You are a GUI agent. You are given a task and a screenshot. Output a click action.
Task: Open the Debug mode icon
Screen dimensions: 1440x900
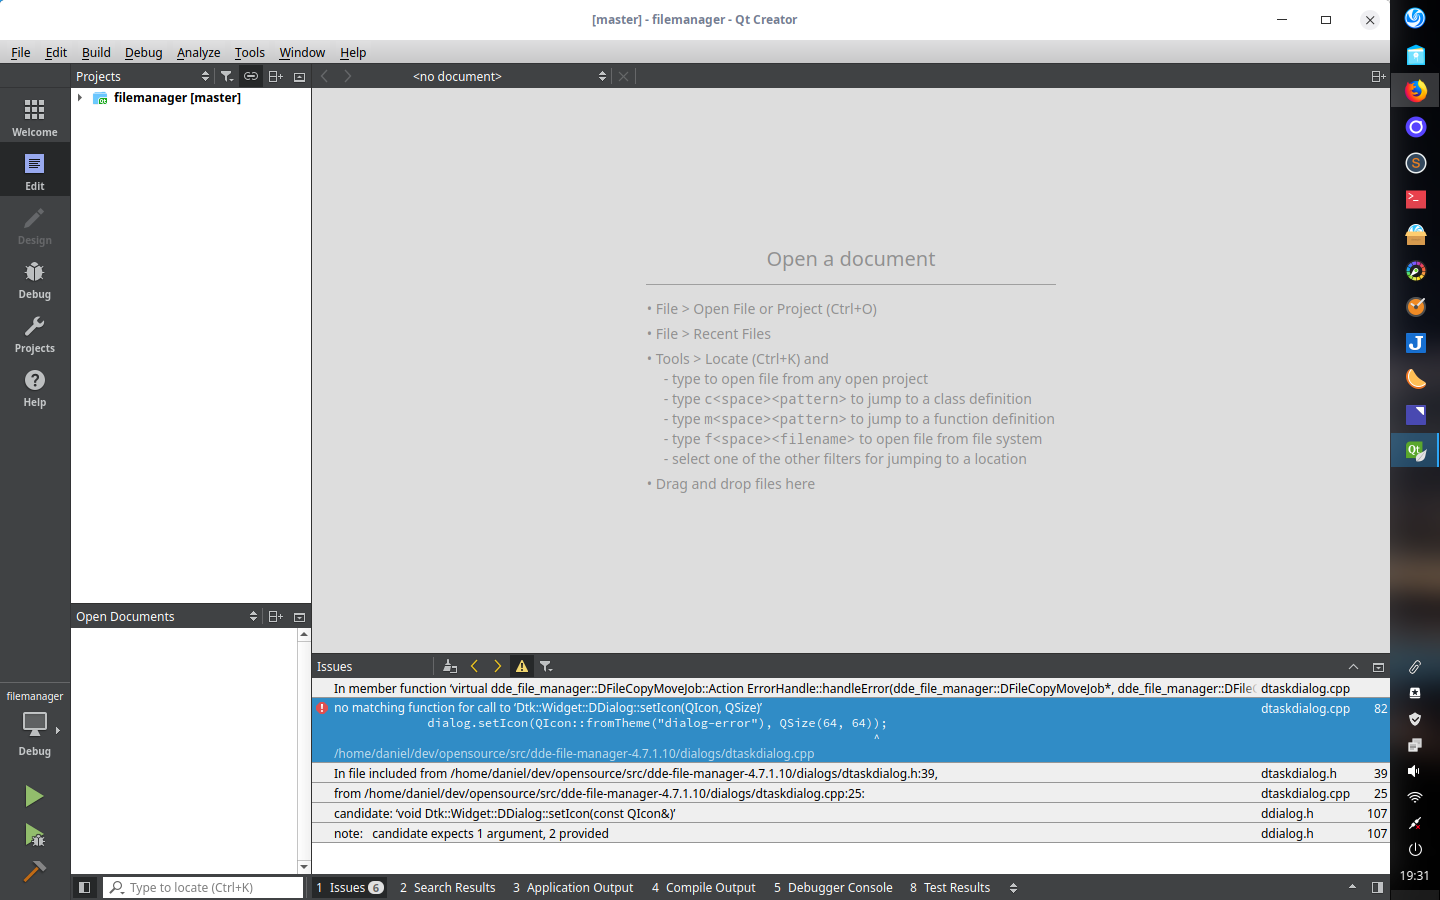[x=34, y=279]
